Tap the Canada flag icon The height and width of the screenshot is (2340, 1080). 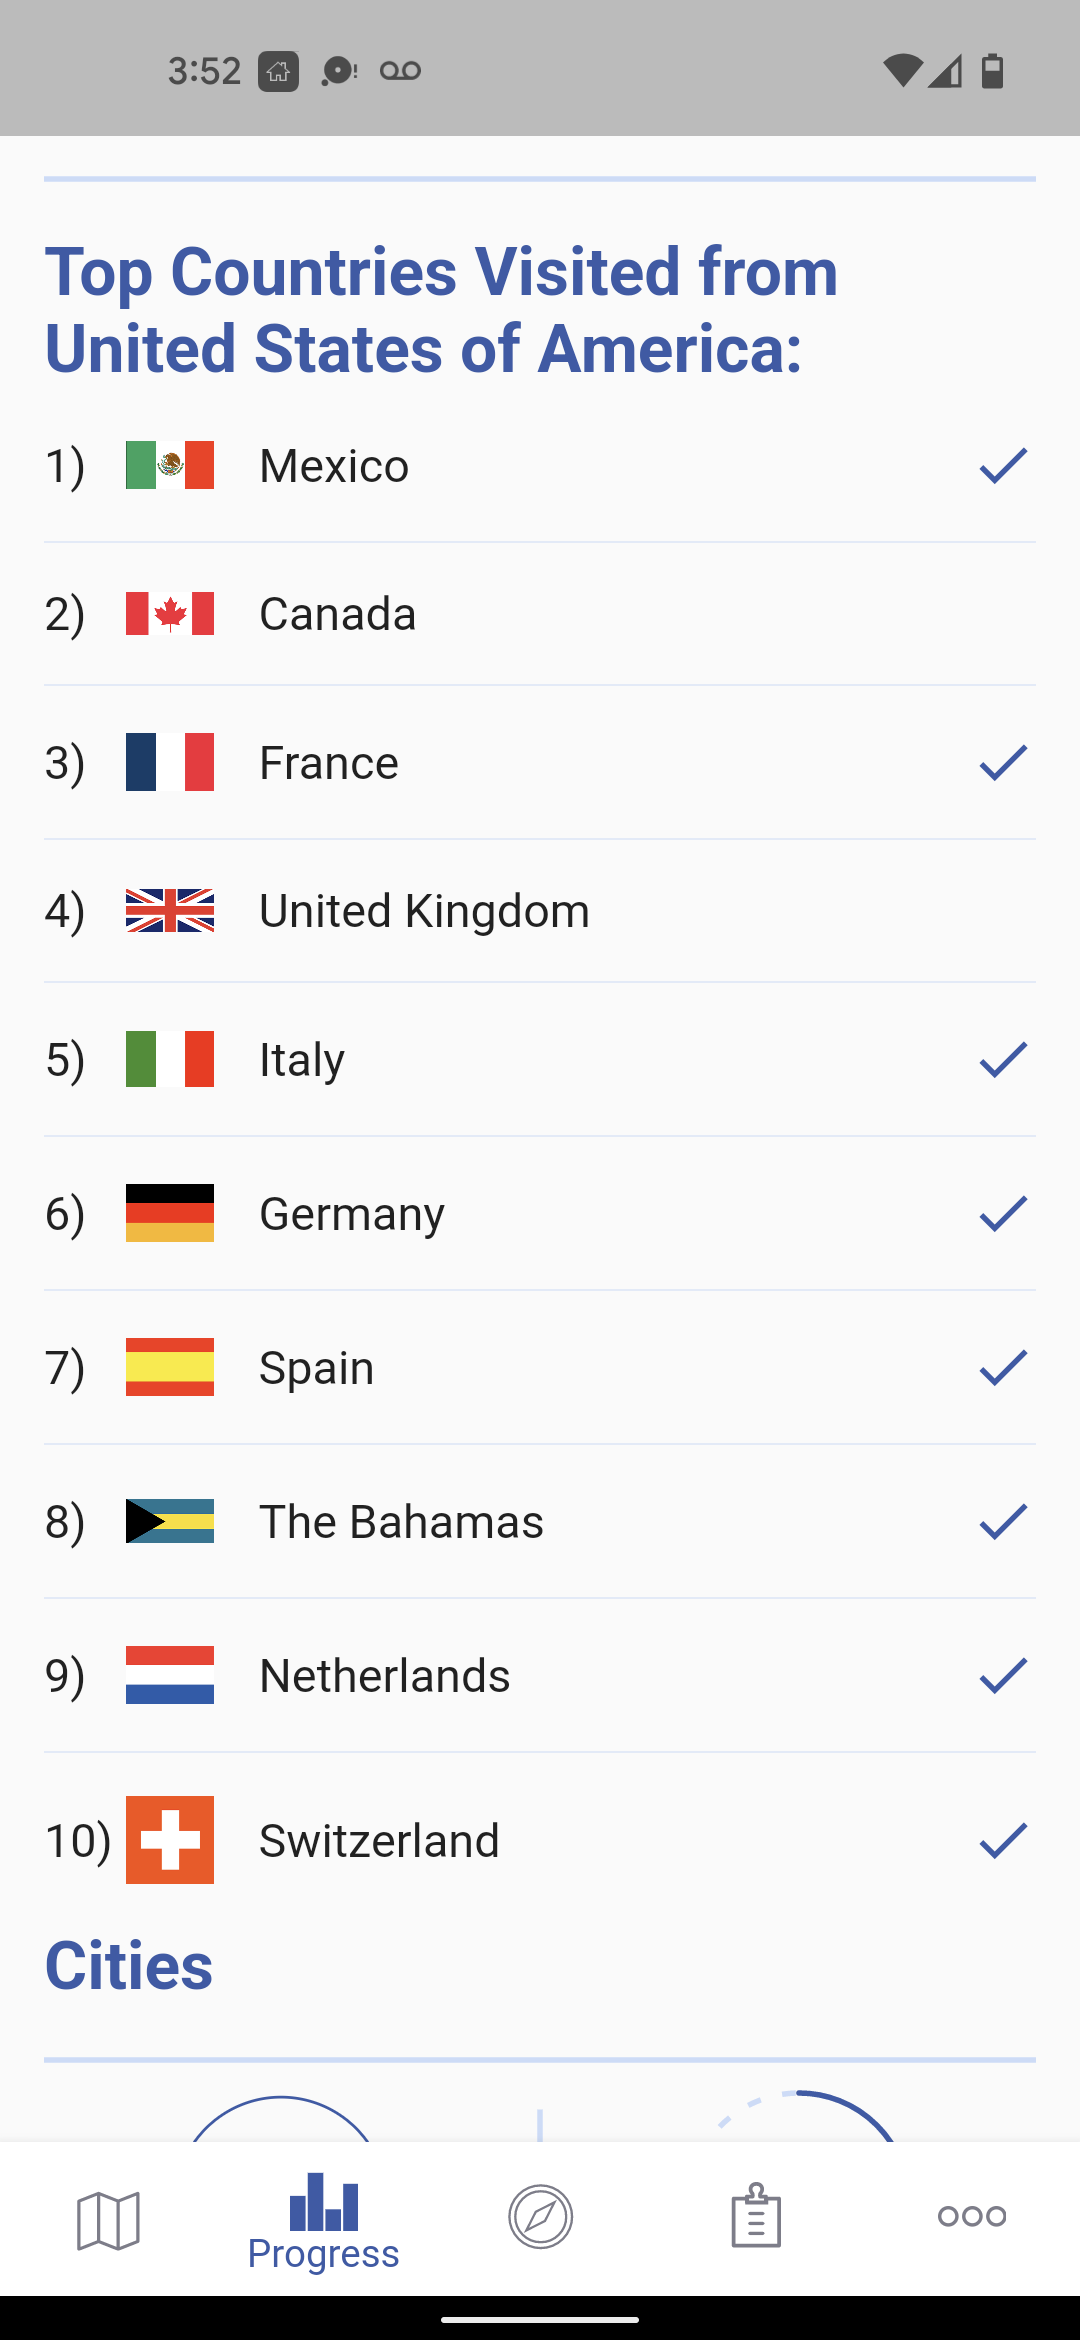click(x=170, y=614)
